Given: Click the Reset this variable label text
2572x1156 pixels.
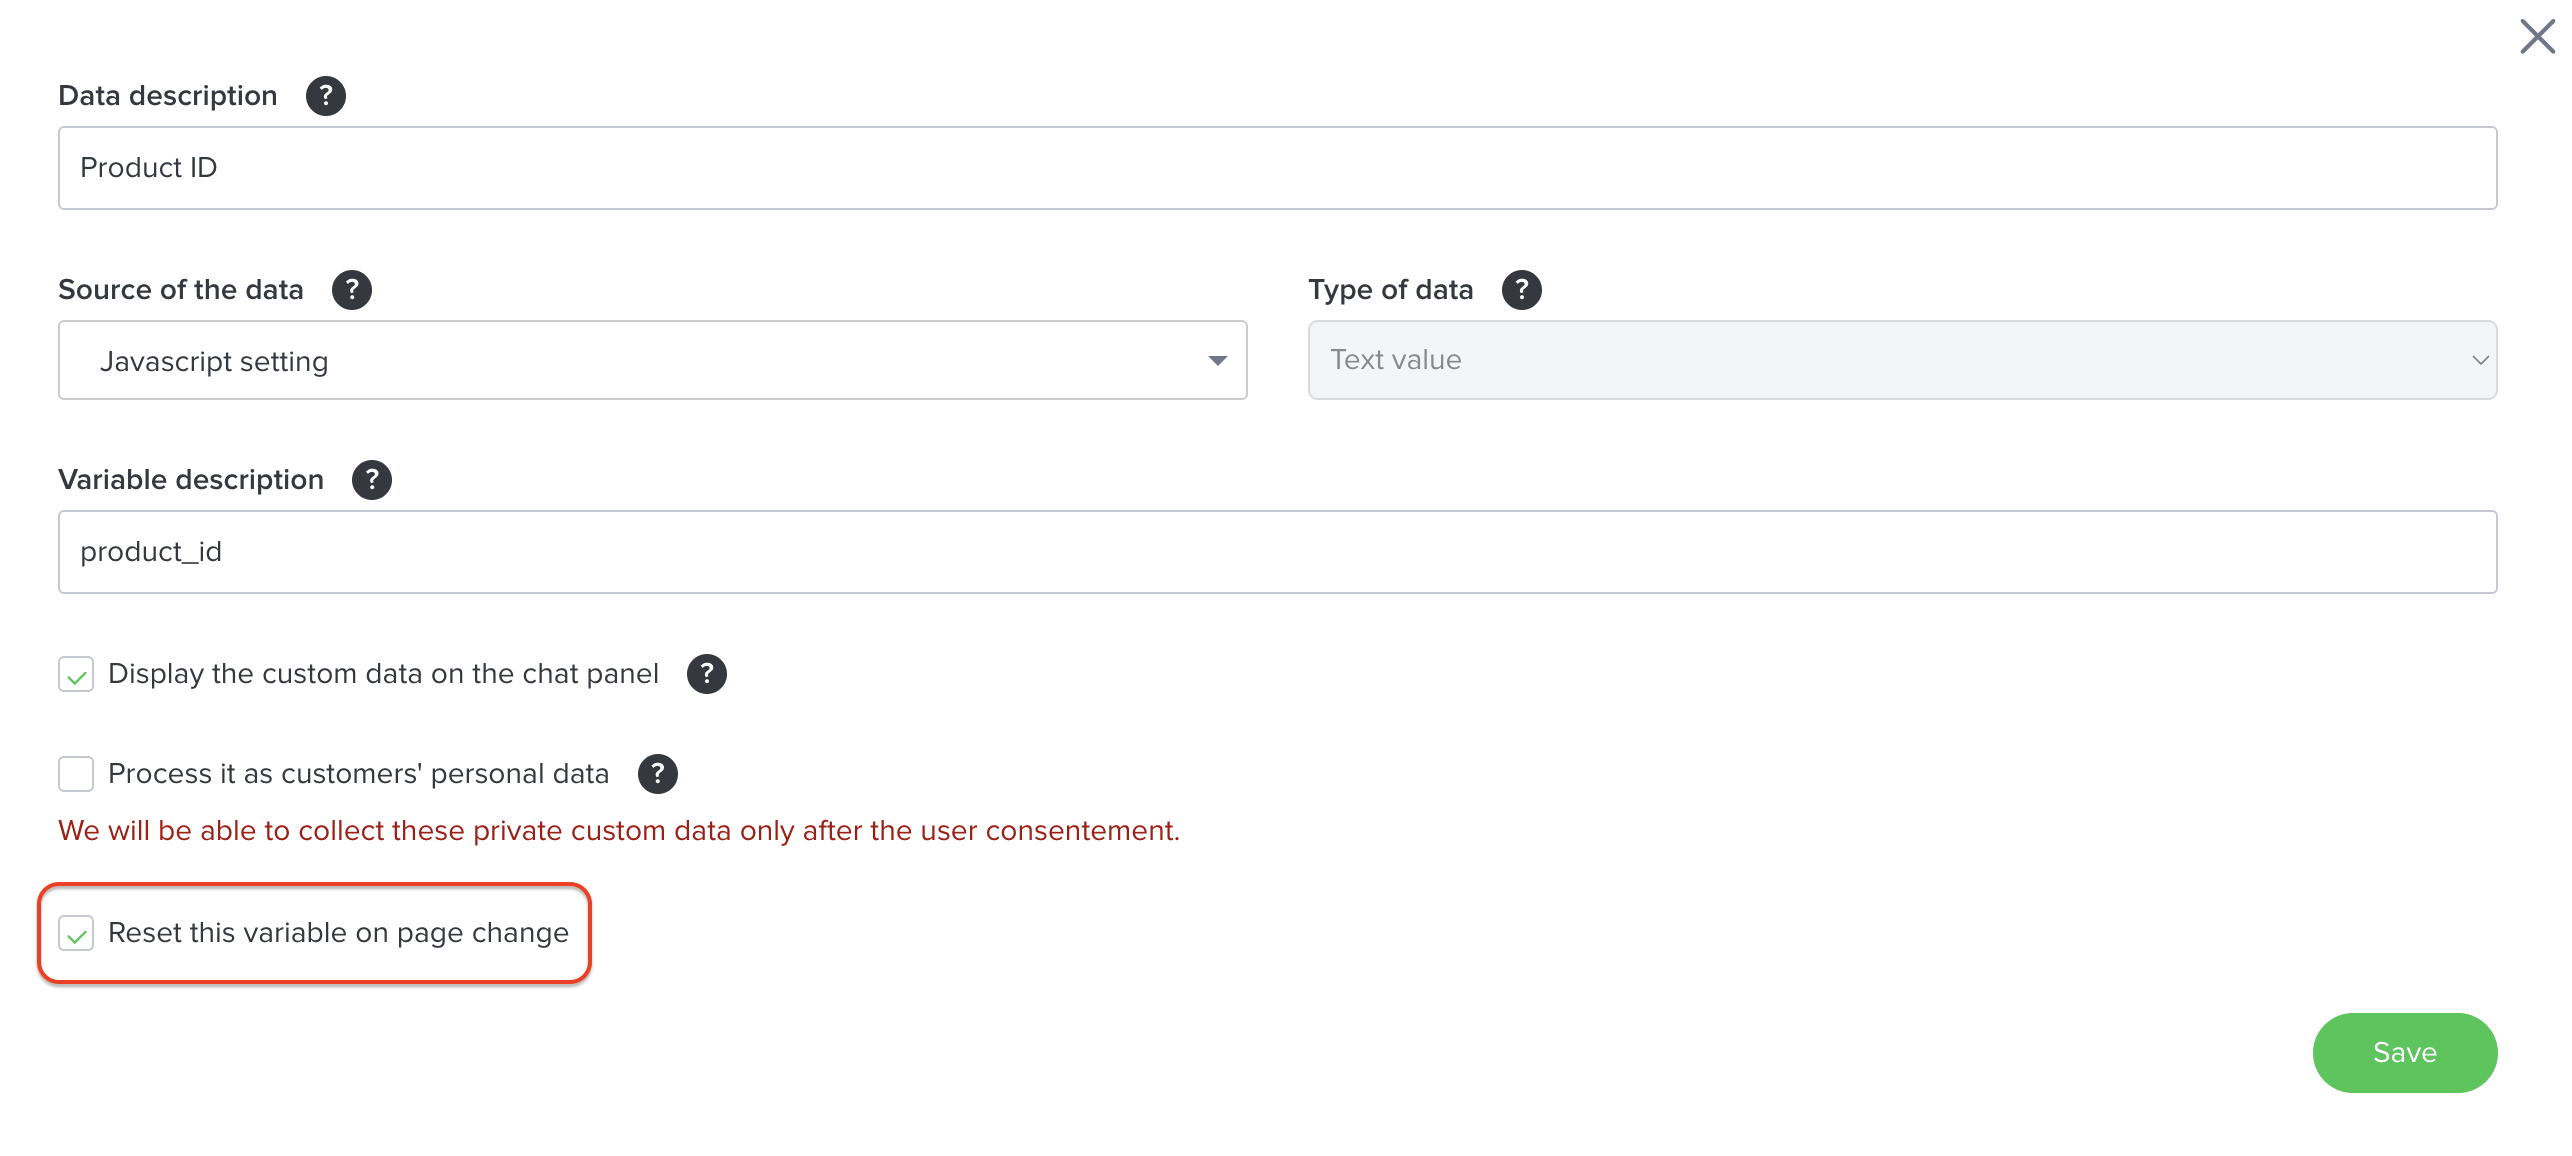Looking at the screenshot, I should 338,933.
